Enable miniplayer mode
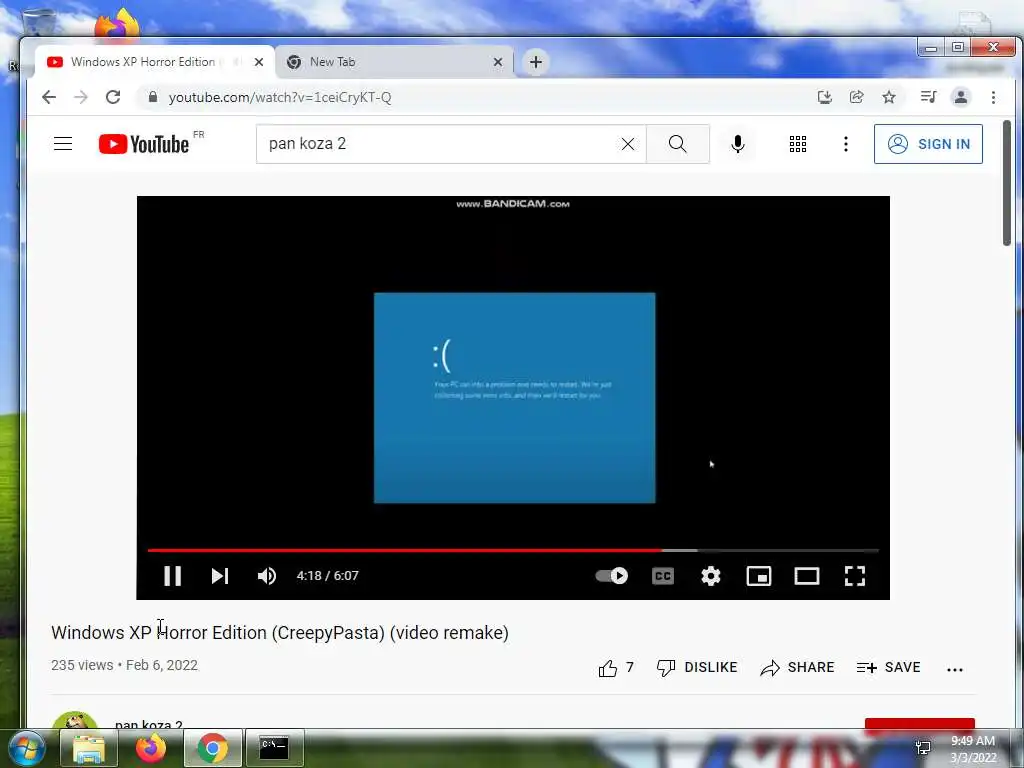1024x768 pixels. click(x=759, y=575)
